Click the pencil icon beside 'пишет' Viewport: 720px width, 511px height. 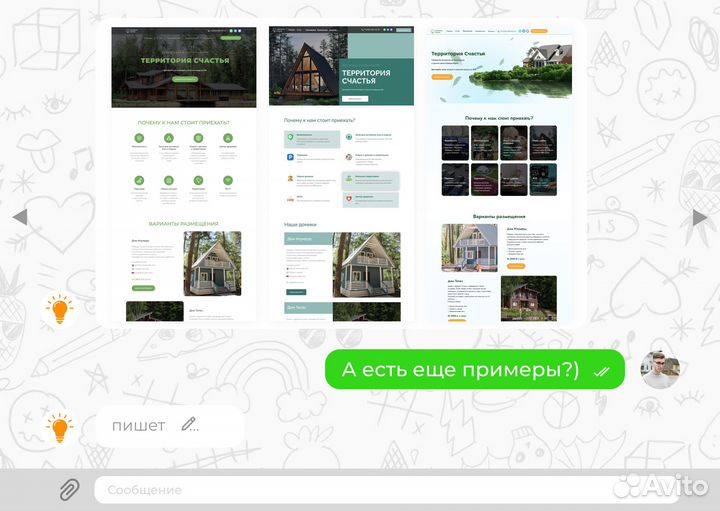click(190, 424)
